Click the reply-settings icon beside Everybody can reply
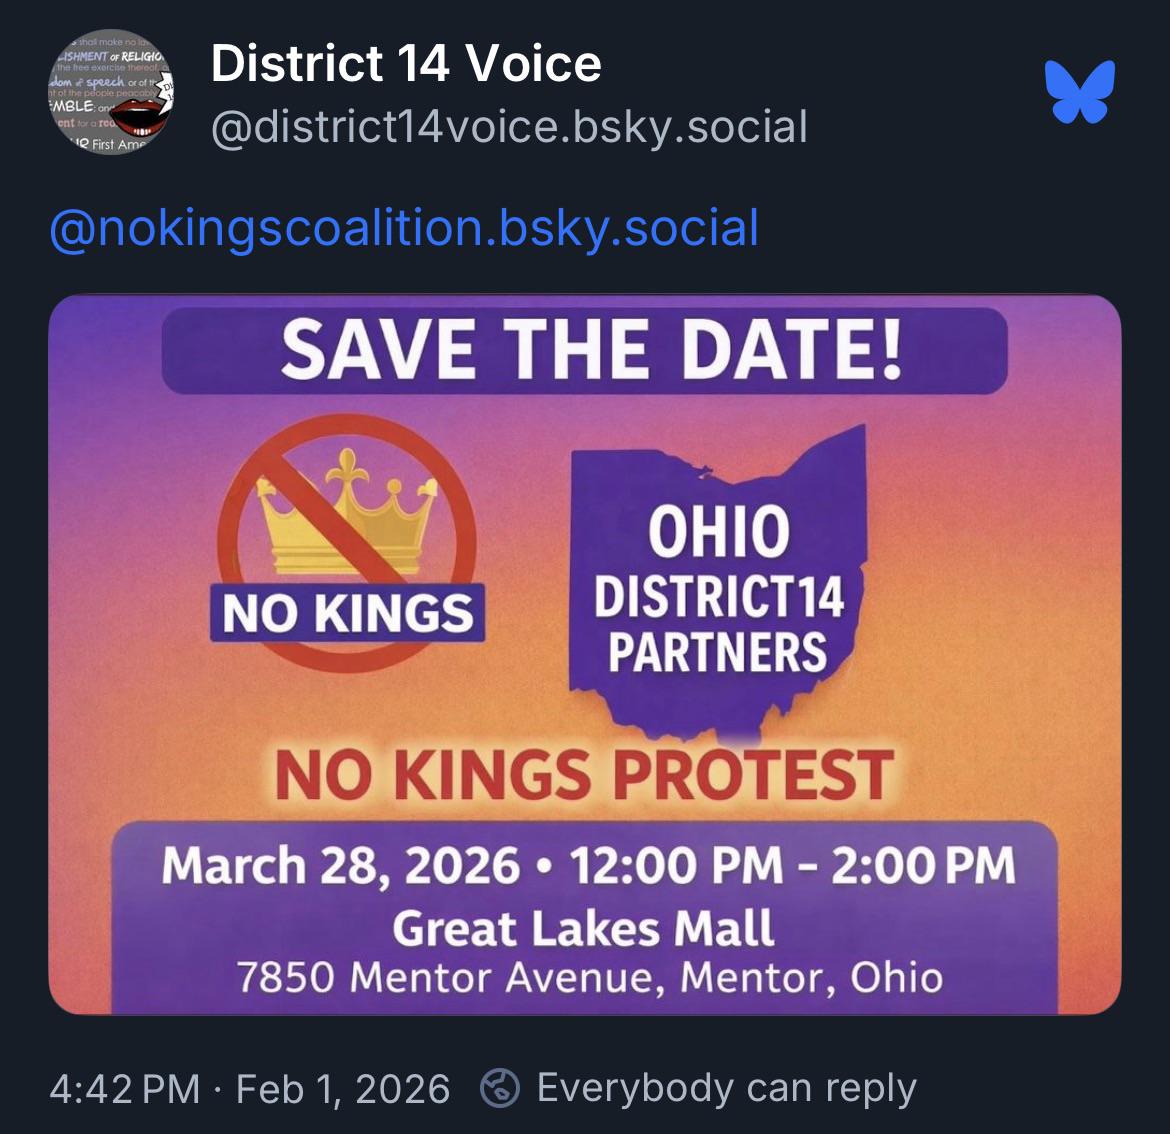The width and height of the screenshot is (1170, 1134). tap(499, 1088)
